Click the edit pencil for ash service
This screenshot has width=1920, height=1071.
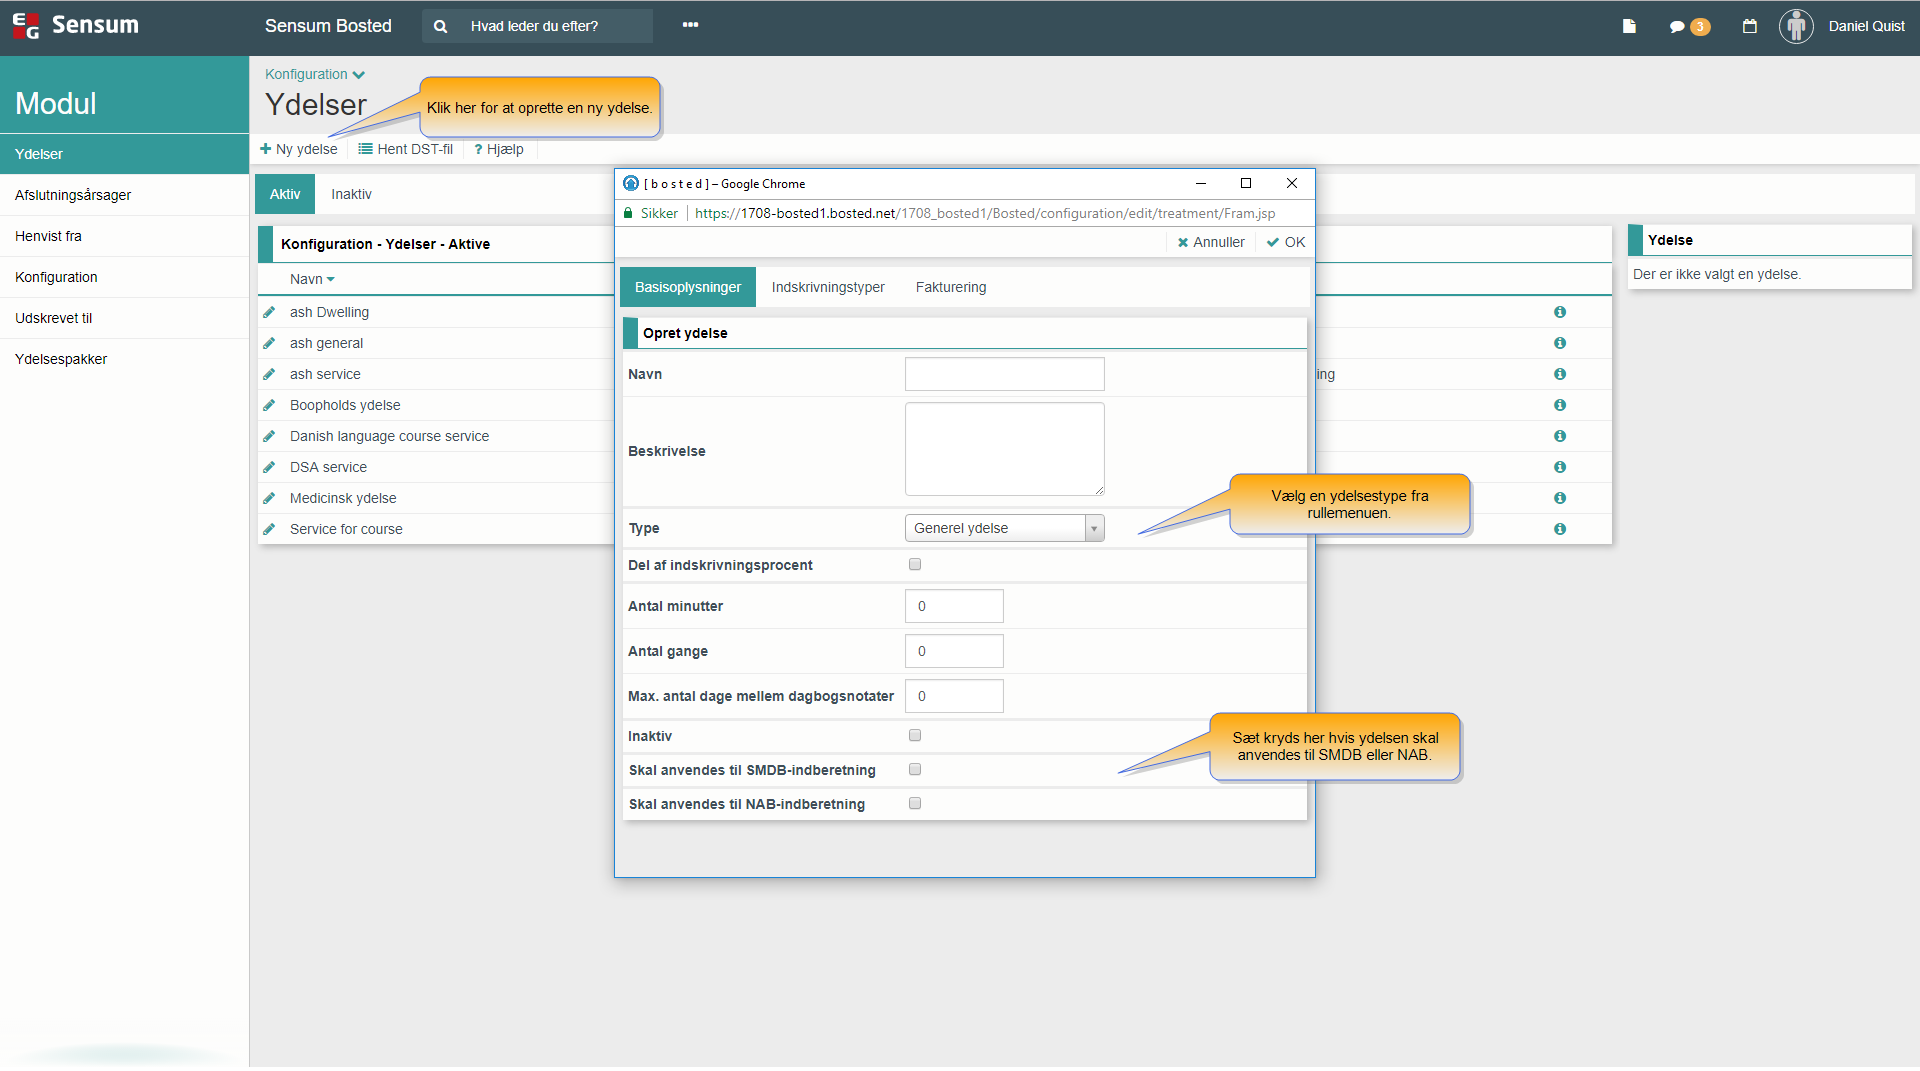(269, 374)
